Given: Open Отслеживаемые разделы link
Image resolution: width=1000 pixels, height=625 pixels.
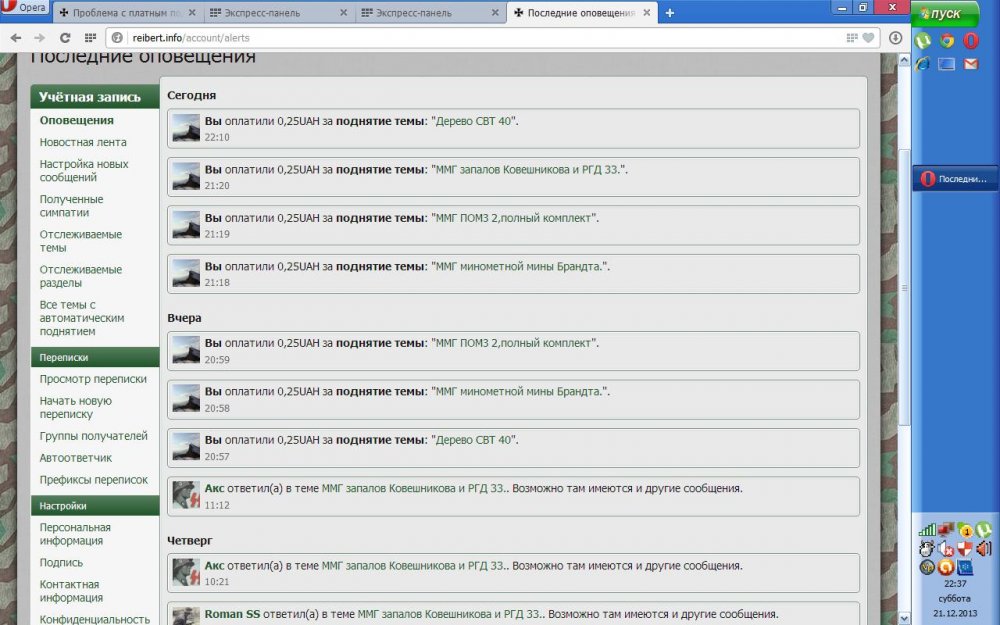Looking at the screenshot, I should tap(80, 276).
